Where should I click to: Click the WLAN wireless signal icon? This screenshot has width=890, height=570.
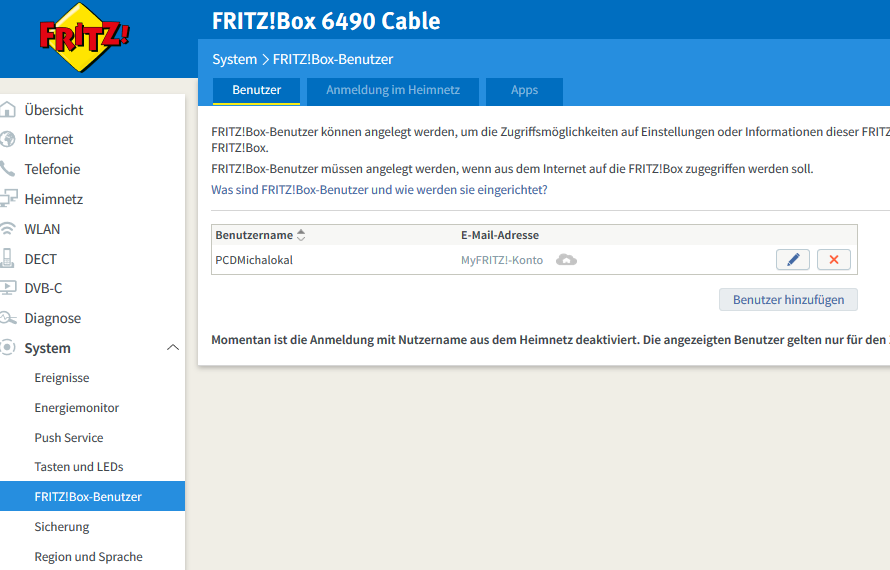(8, 229)
